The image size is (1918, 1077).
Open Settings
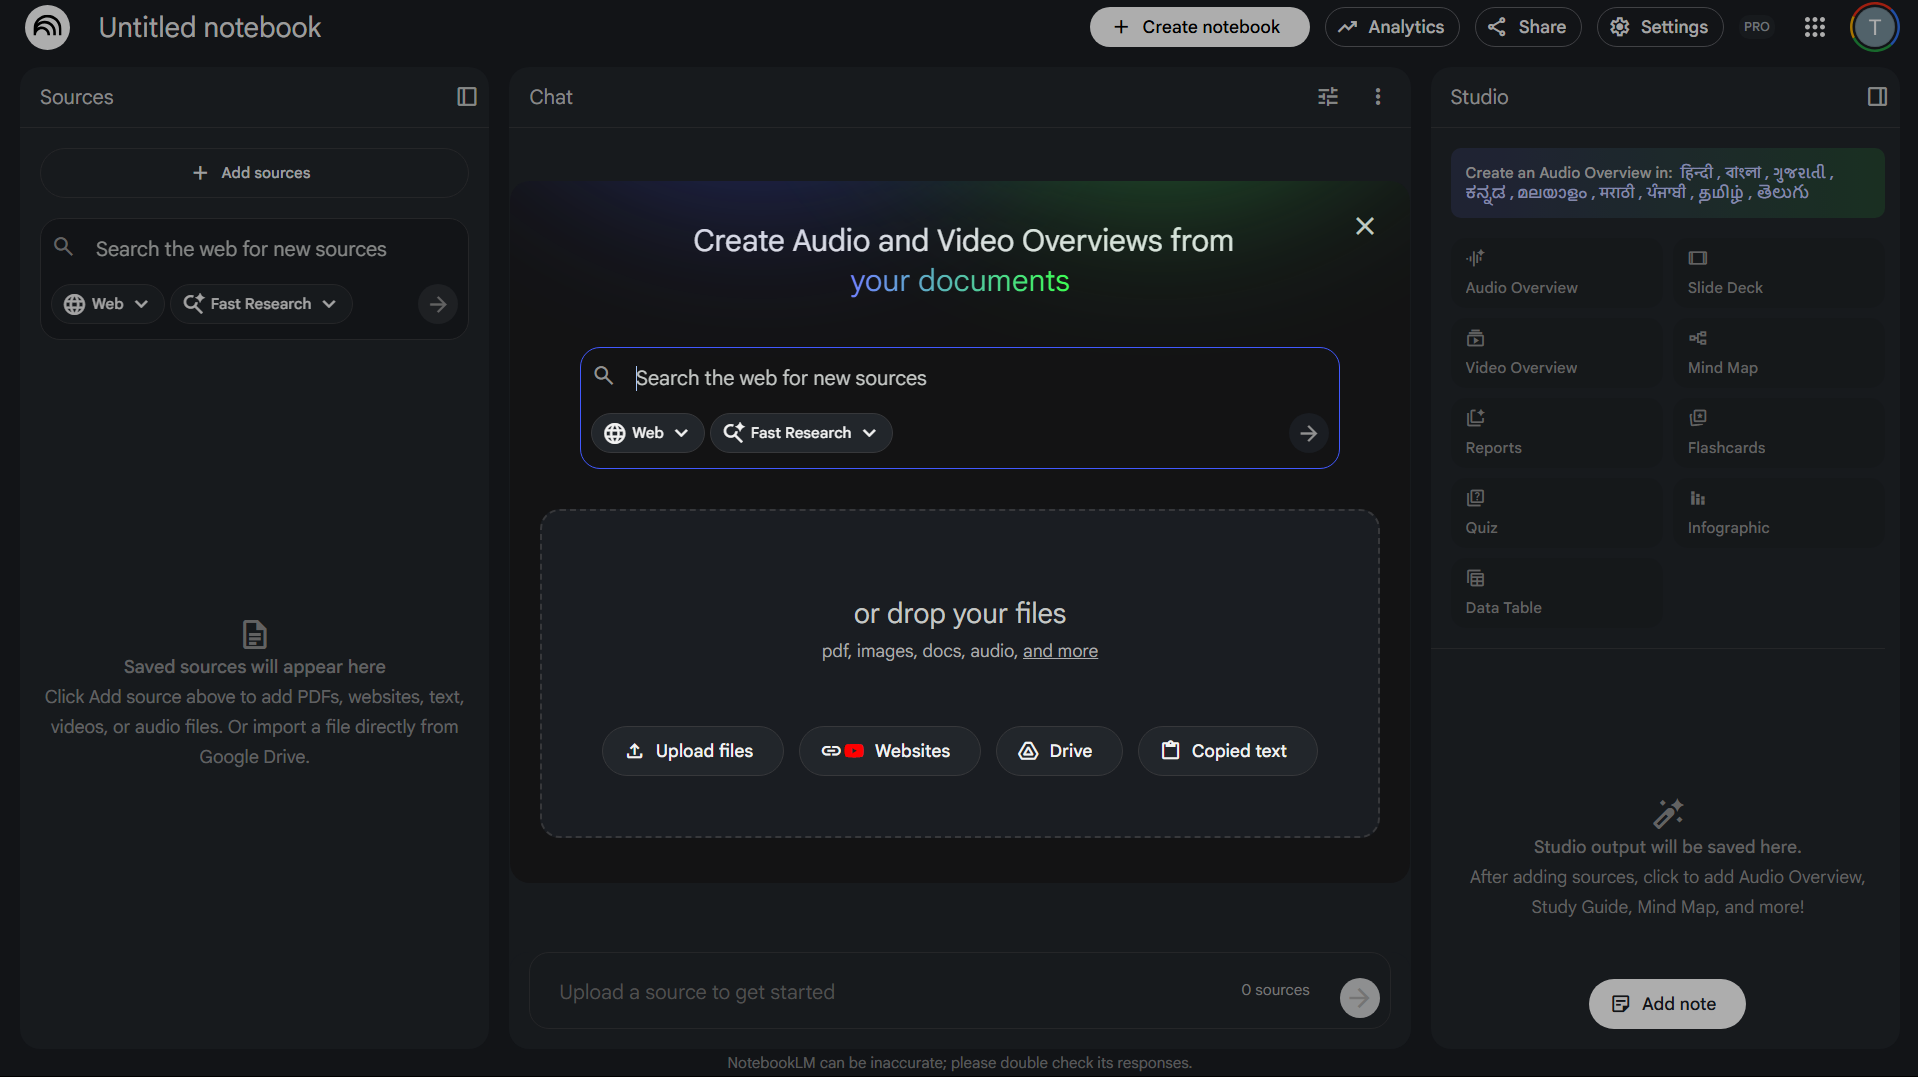pyautogui.click(x=1659, y=27)
